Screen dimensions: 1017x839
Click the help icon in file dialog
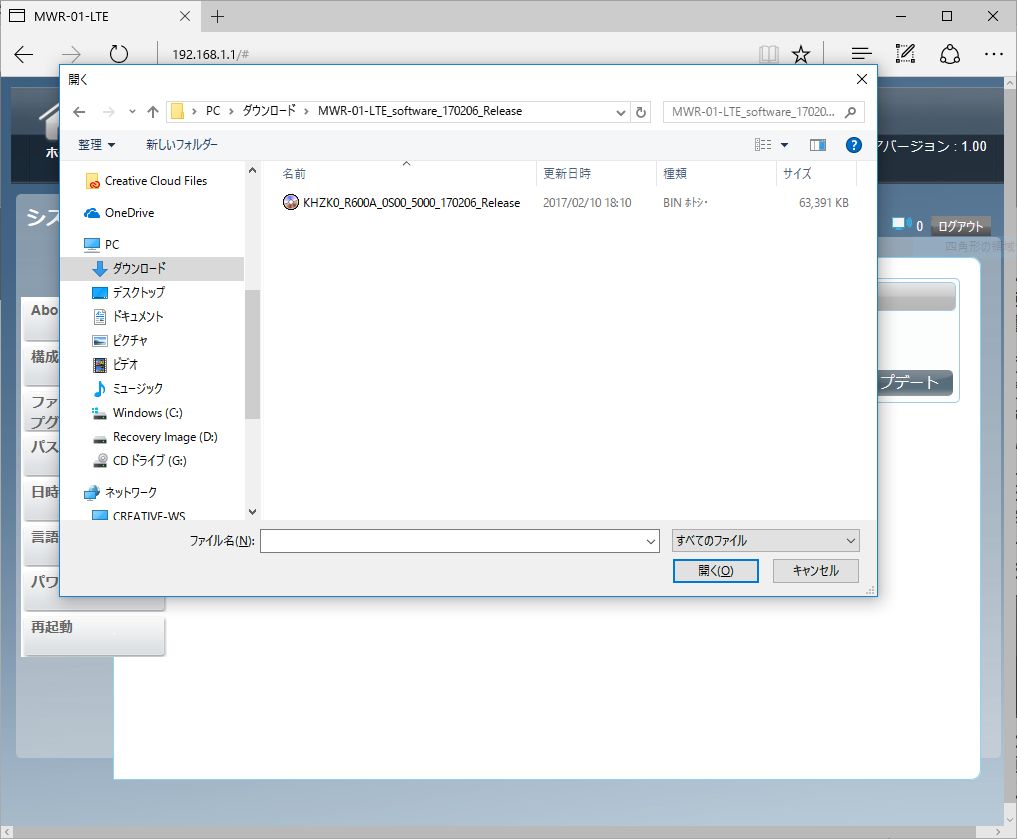(x=853, y=145)
